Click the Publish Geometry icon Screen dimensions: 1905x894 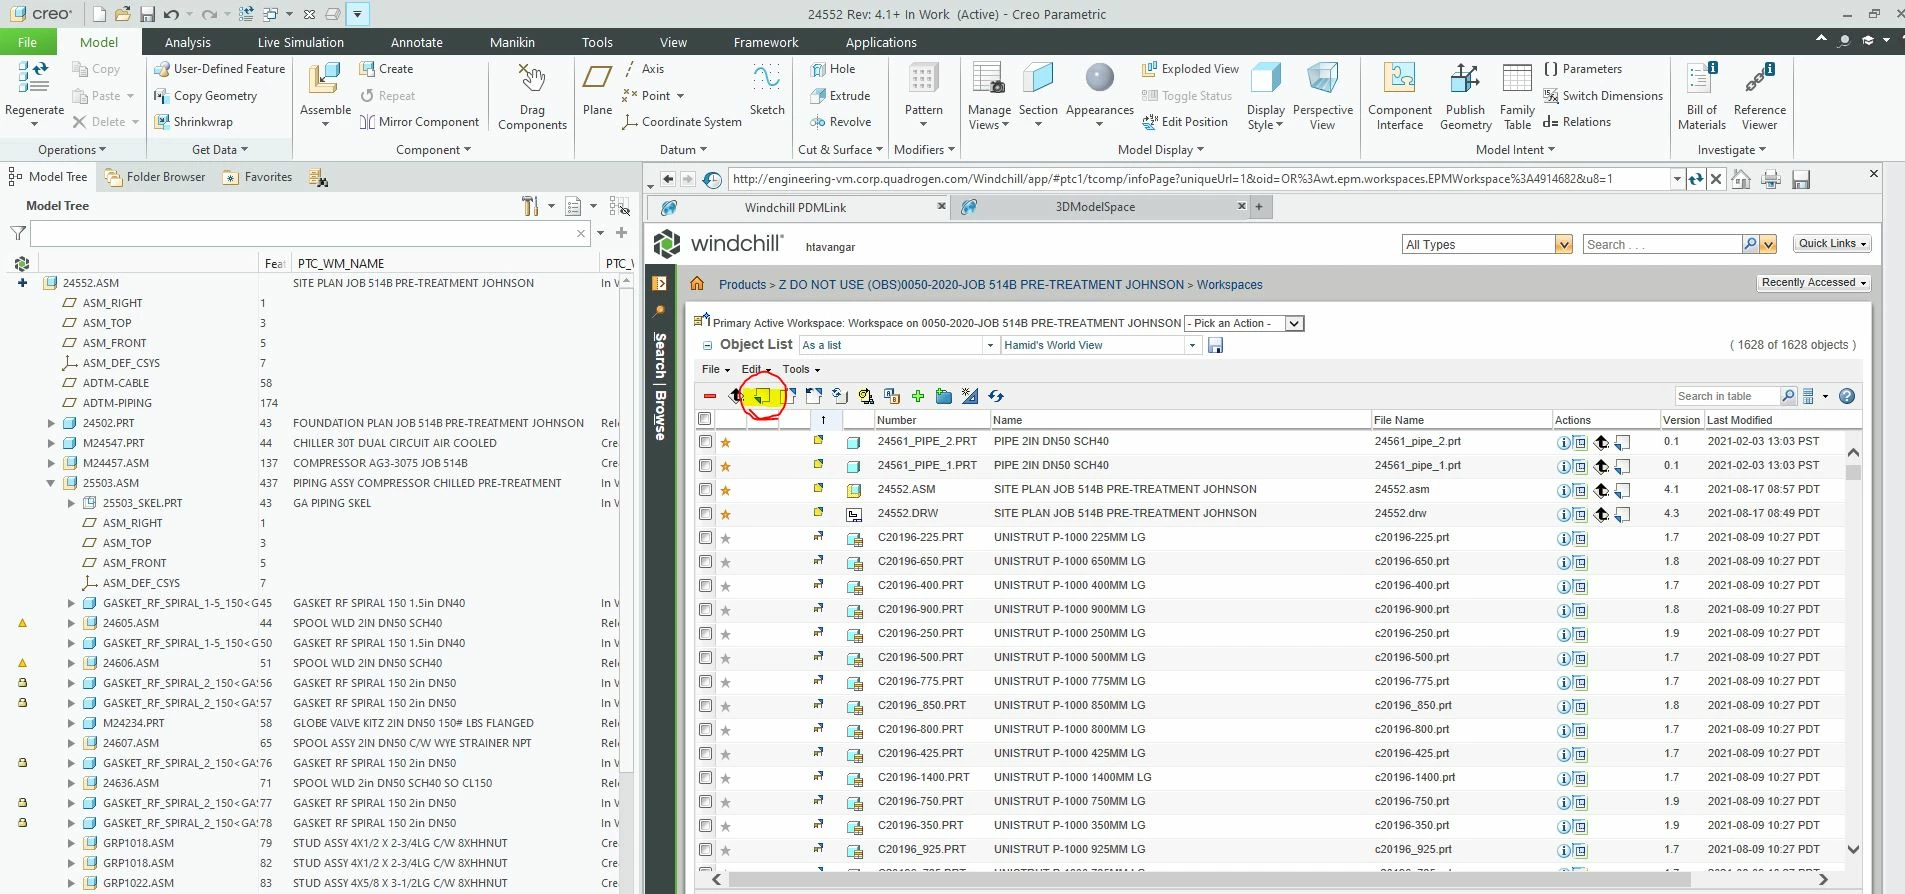pos(1465,78)
